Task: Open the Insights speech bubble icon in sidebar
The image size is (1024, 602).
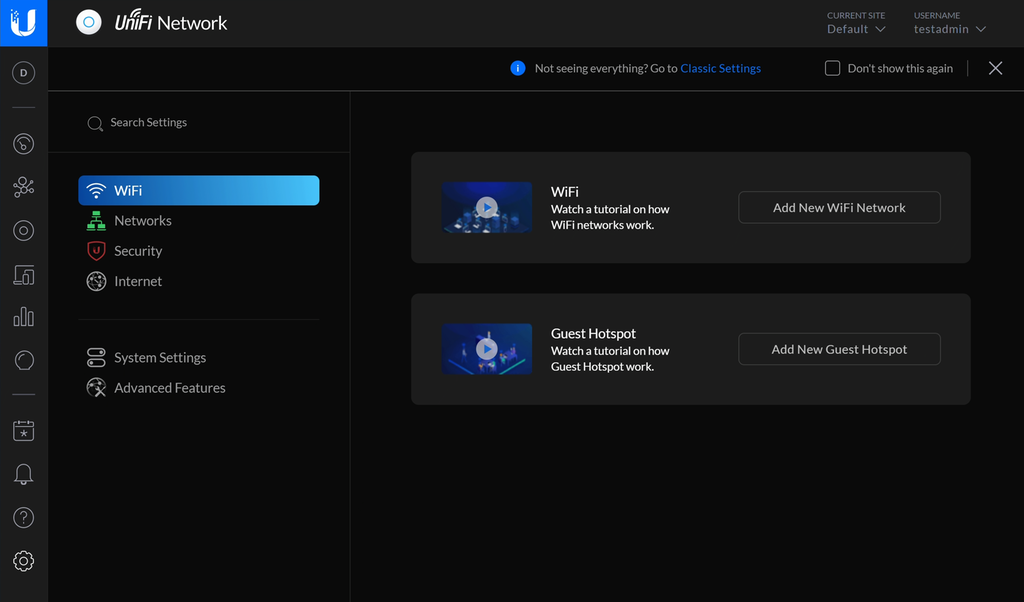Action: (24, 360)
